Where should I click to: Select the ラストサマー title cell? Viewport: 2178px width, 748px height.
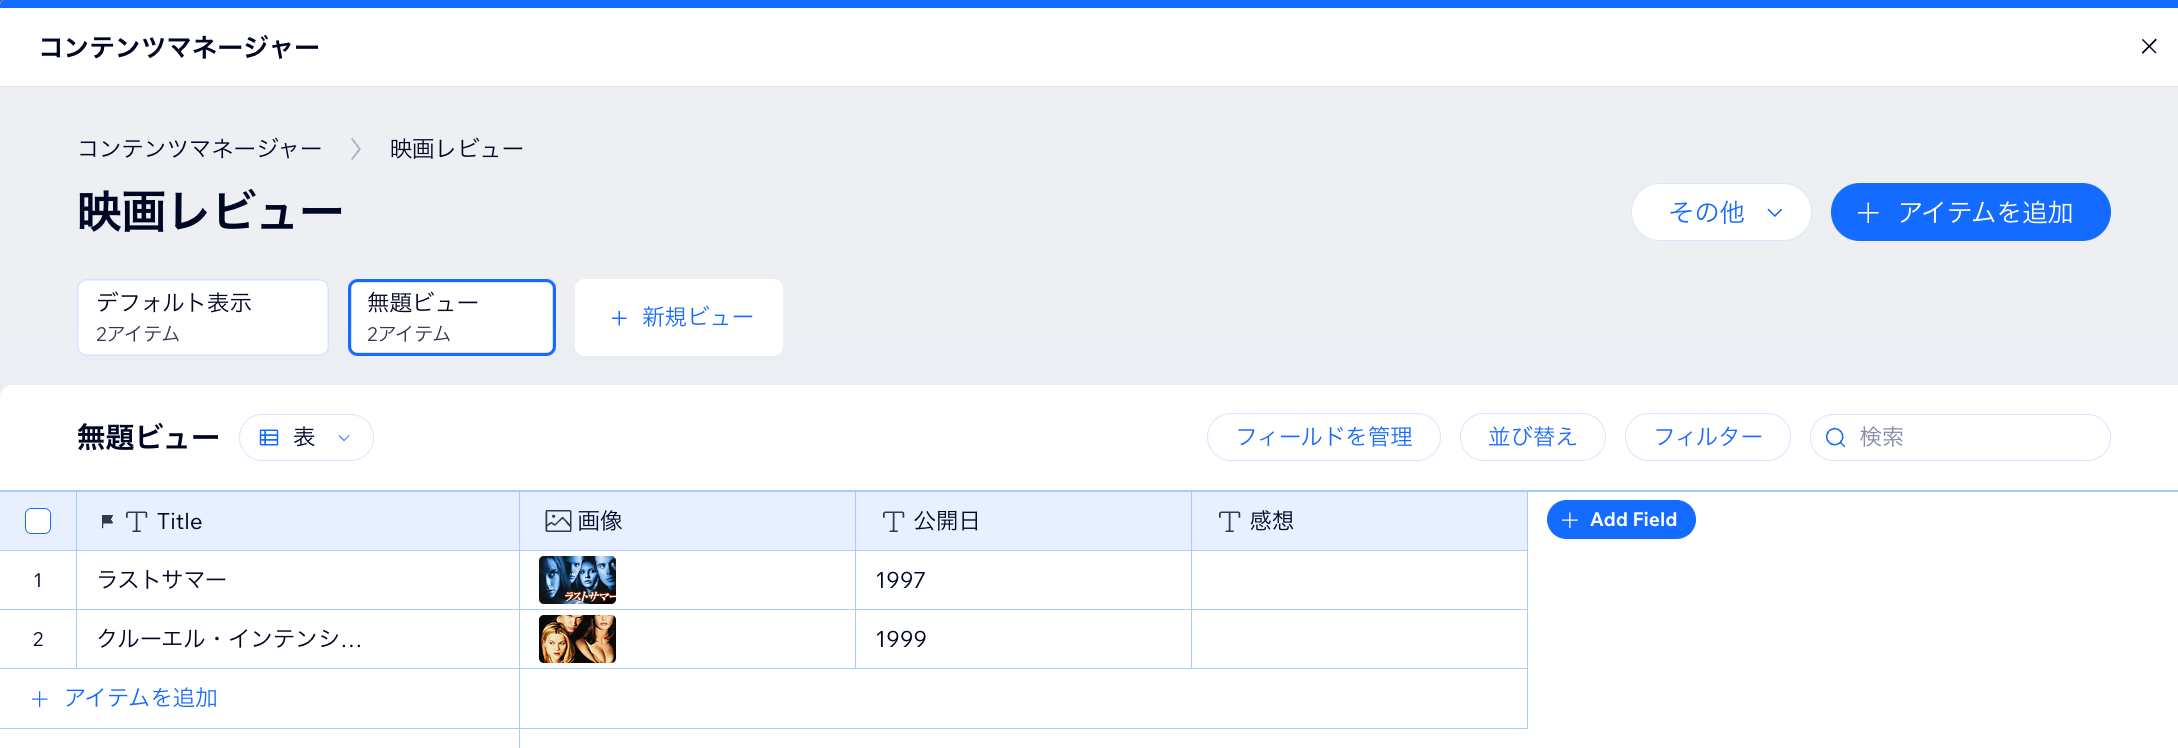[298, 580]
